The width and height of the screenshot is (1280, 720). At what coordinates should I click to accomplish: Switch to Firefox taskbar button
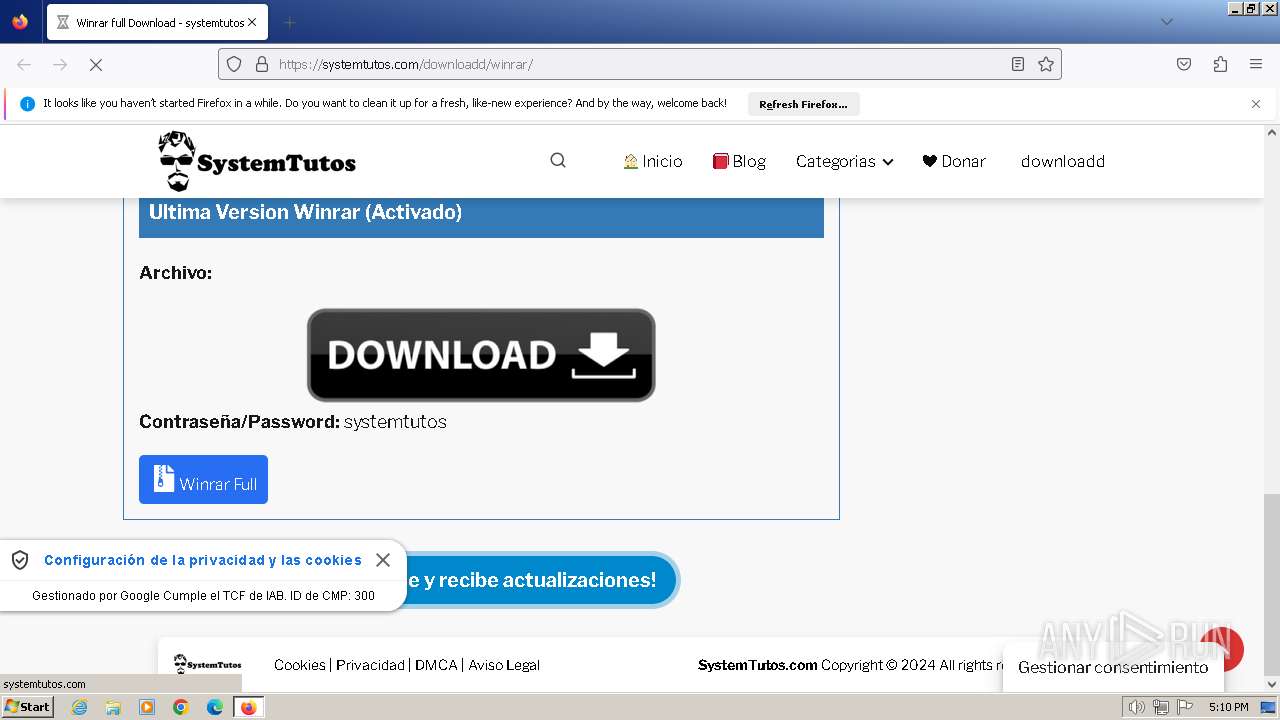tap(249, 707)
